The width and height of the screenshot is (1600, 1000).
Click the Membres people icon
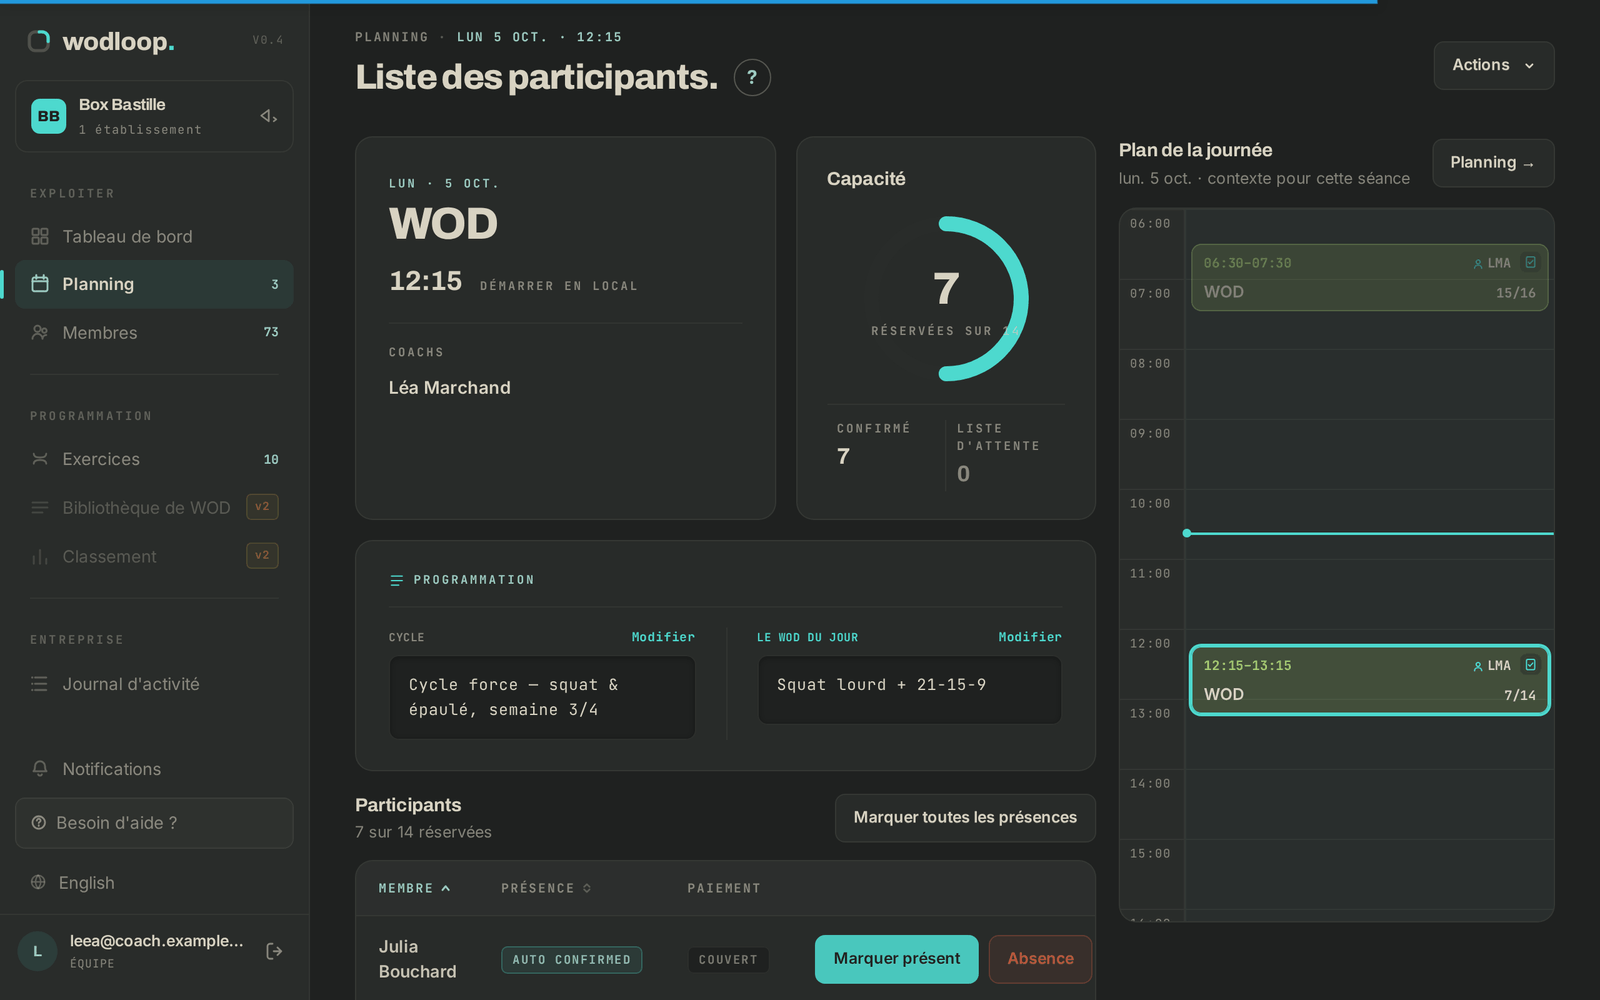40,332
